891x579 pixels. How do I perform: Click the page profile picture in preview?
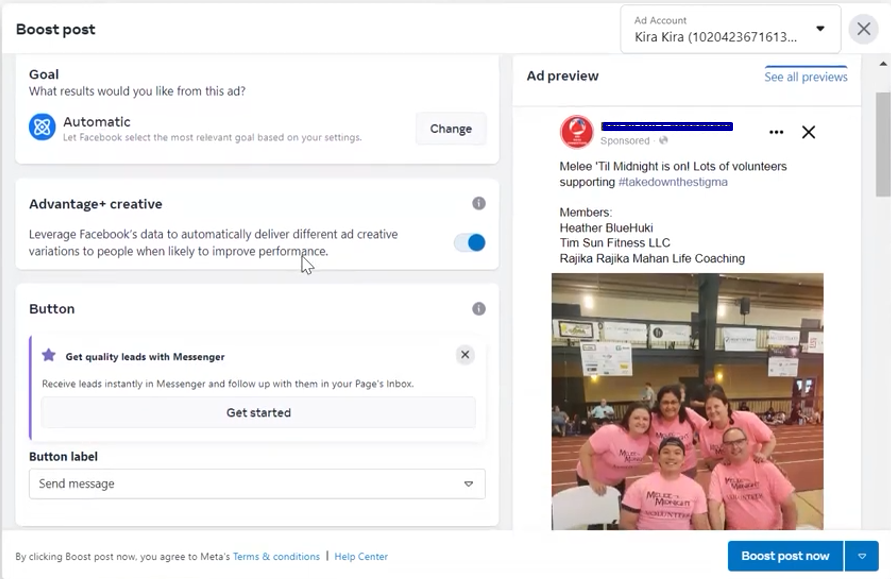(x=577, y=132)
